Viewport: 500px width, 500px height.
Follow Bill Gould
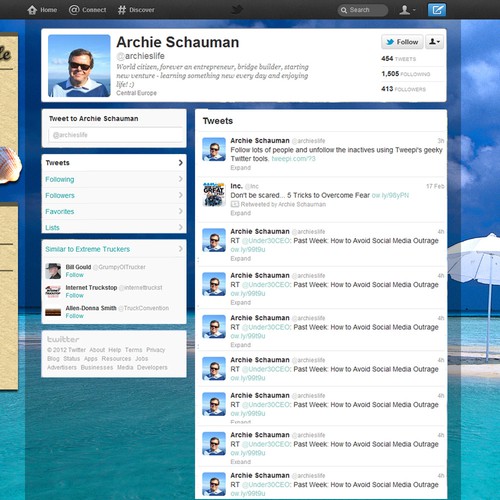point(74,275)
